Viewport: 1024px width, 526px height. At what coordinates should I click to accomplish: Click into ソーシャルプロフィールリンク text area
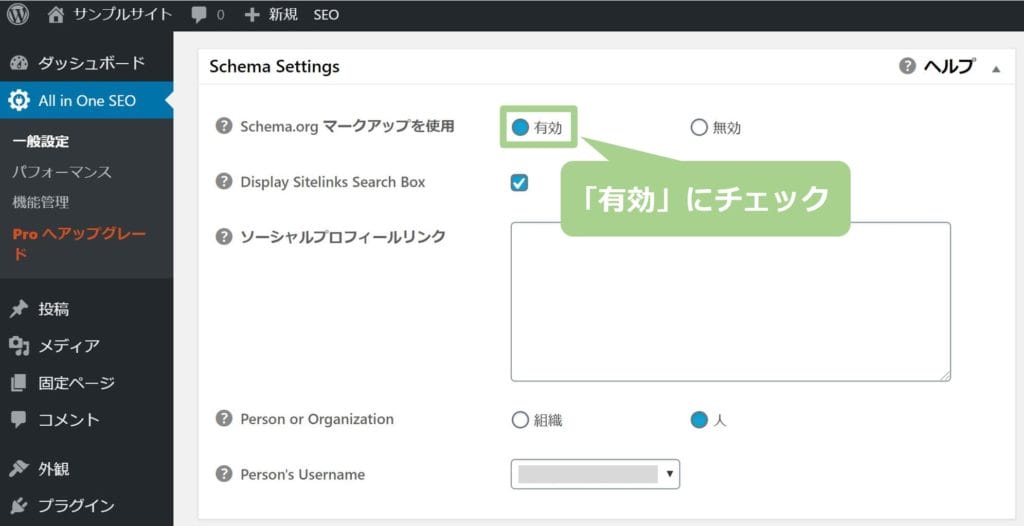pyautogui.click(x=730, y=302)
